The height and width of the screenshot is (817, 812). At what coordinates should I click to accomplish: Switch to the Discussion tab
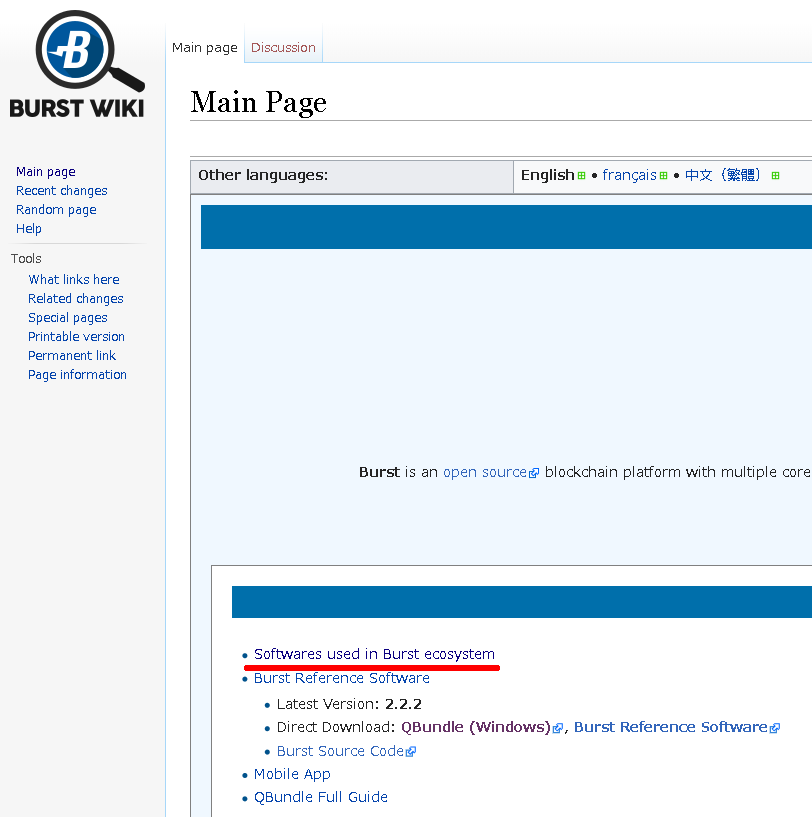click(x=283, y=47)
